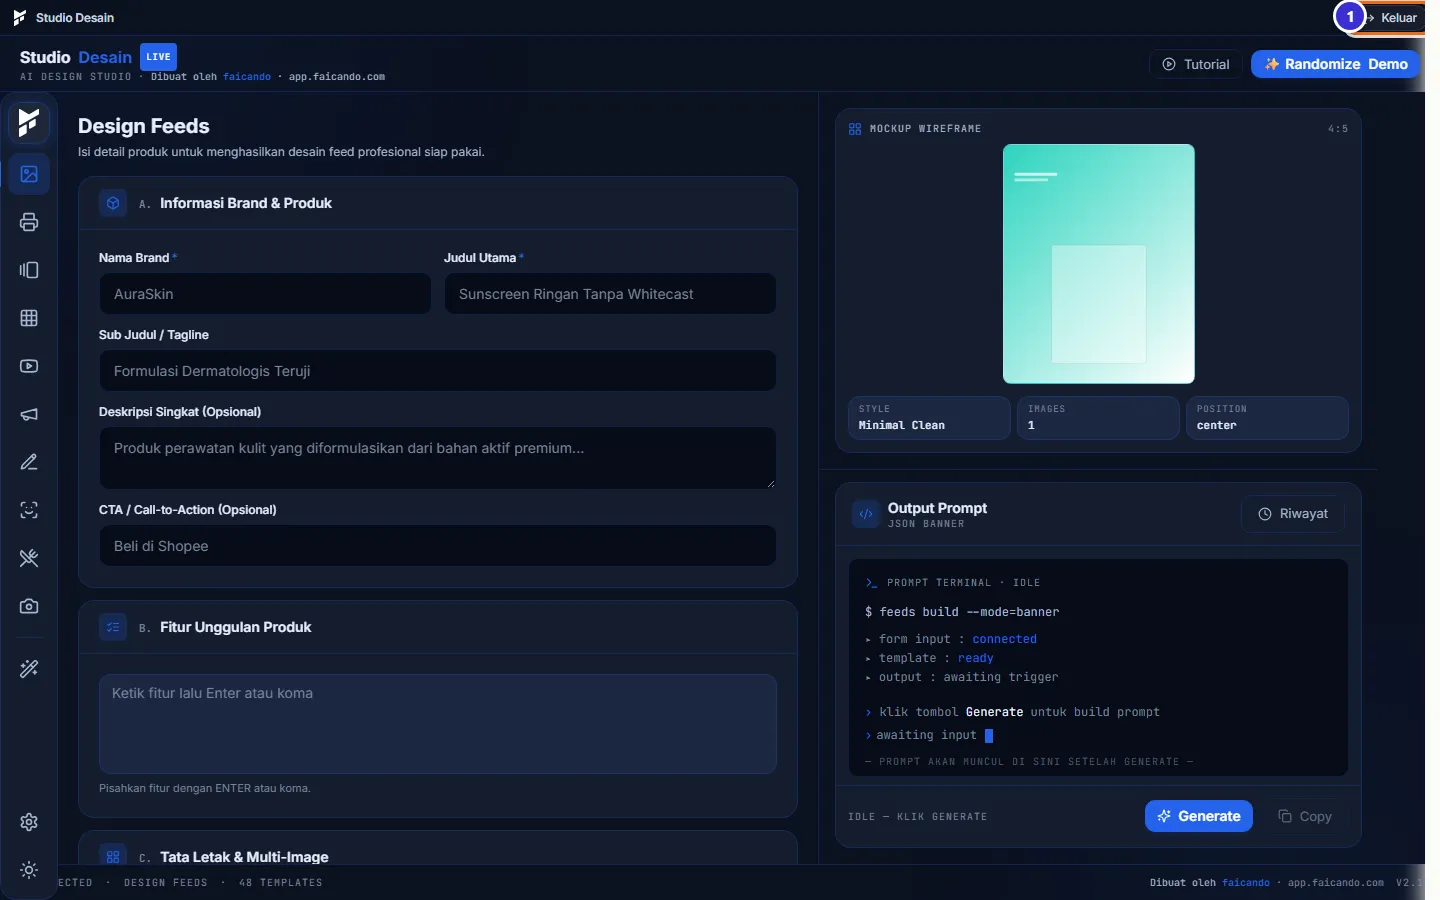Screen dimensions: 1440x900
Task: Click the IMAGES 1 info box
Action: tap(1098, 418)
